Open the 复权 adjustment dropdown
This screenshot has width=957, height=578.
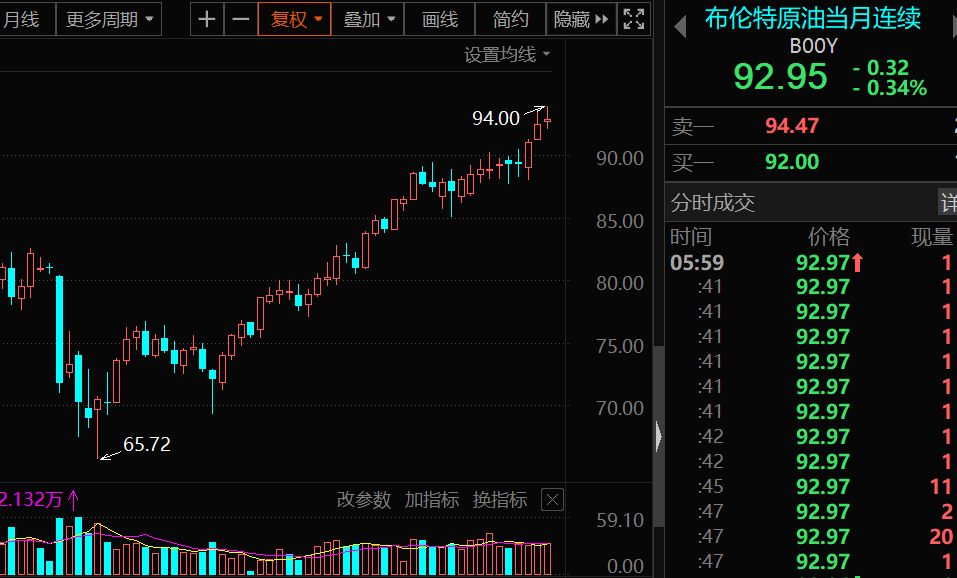tap(297, 19)
